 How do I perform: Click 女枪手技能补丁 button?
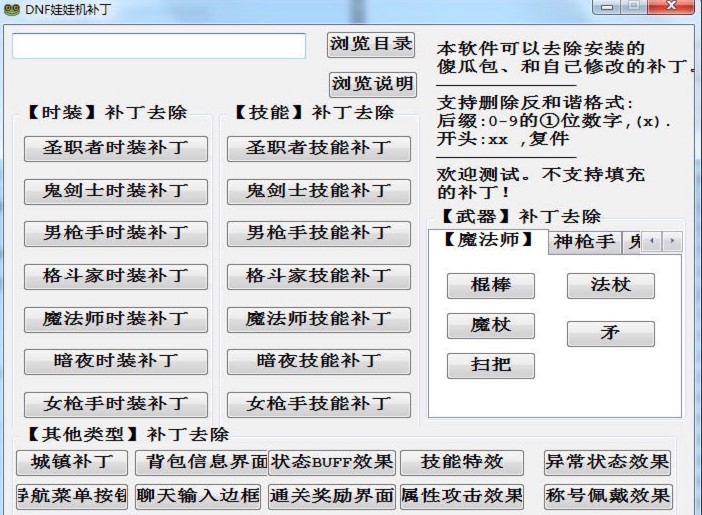(319, 405)
